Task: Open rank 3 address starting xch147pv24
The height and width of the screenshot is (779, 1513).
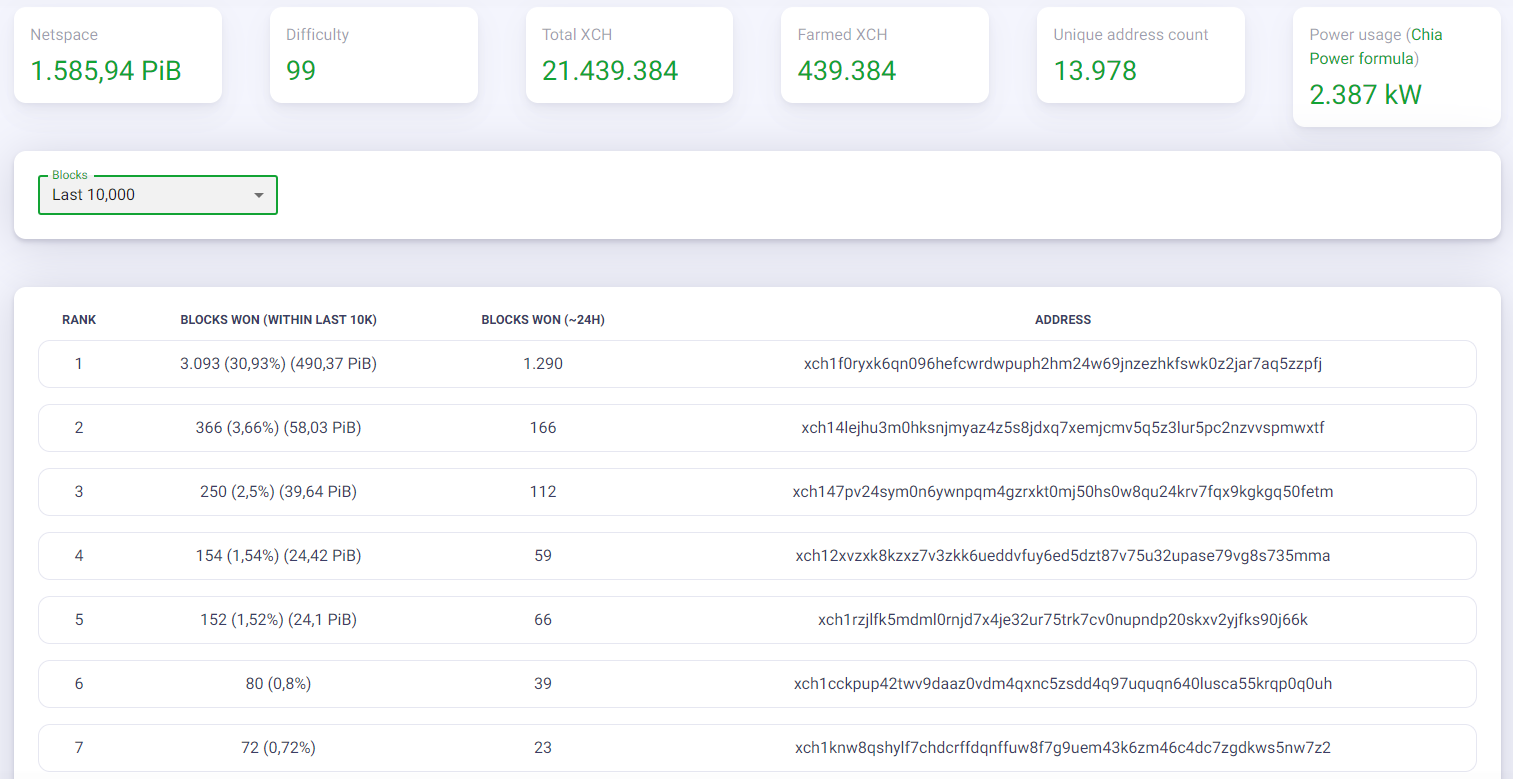Action: point(1063,492)
